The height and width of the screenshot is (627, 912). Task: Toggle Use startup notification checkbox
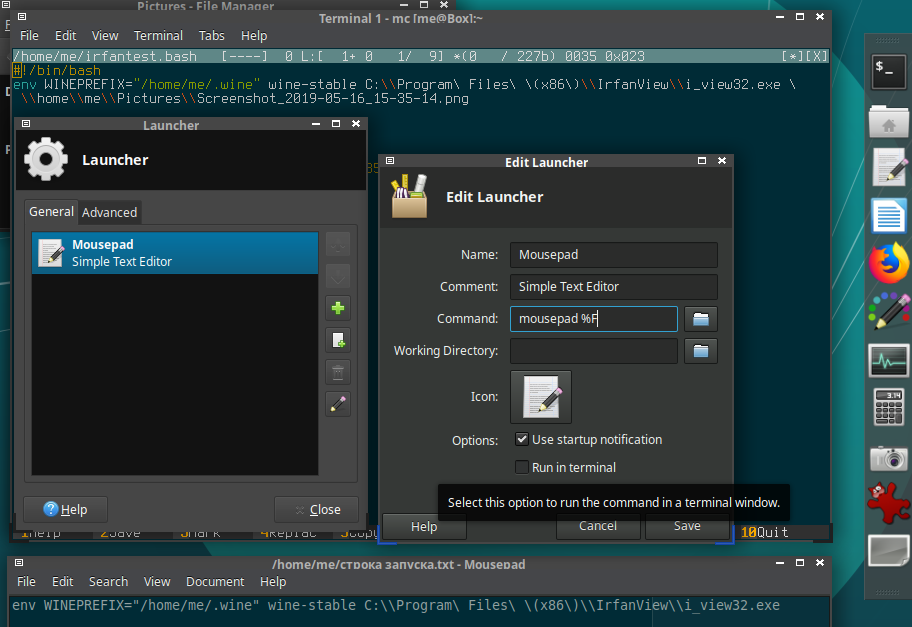[522, 439]
